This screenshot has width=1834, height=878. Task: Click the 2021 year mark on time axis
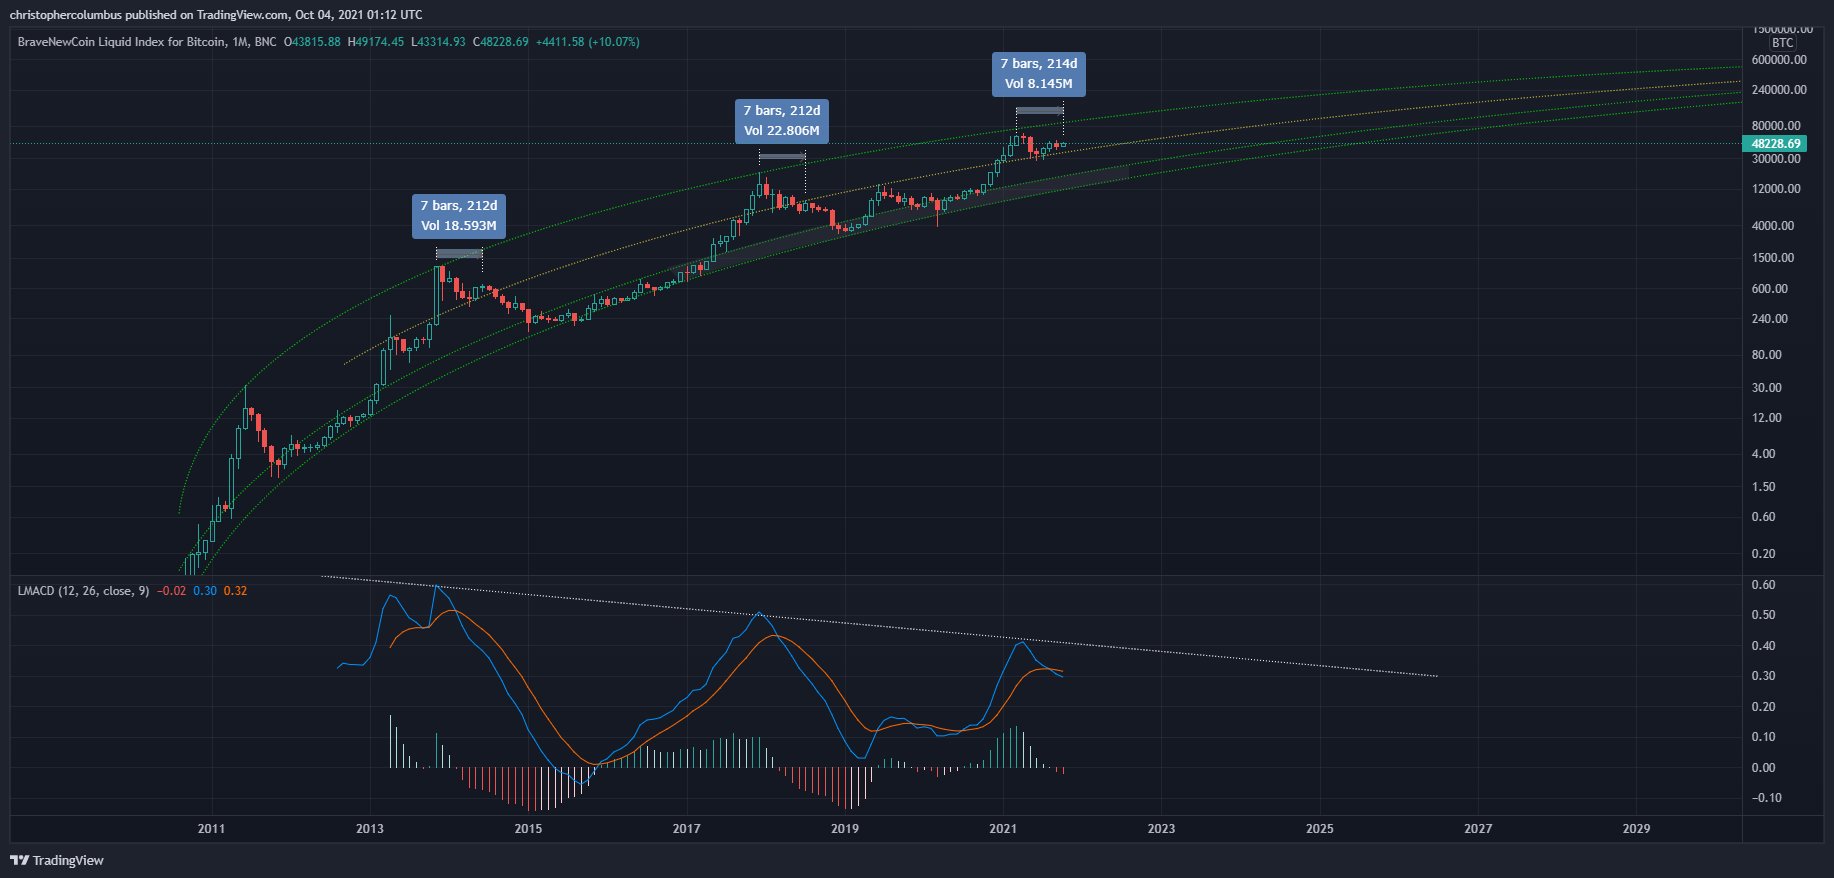pyautogui.click(x=1003, y=828)
